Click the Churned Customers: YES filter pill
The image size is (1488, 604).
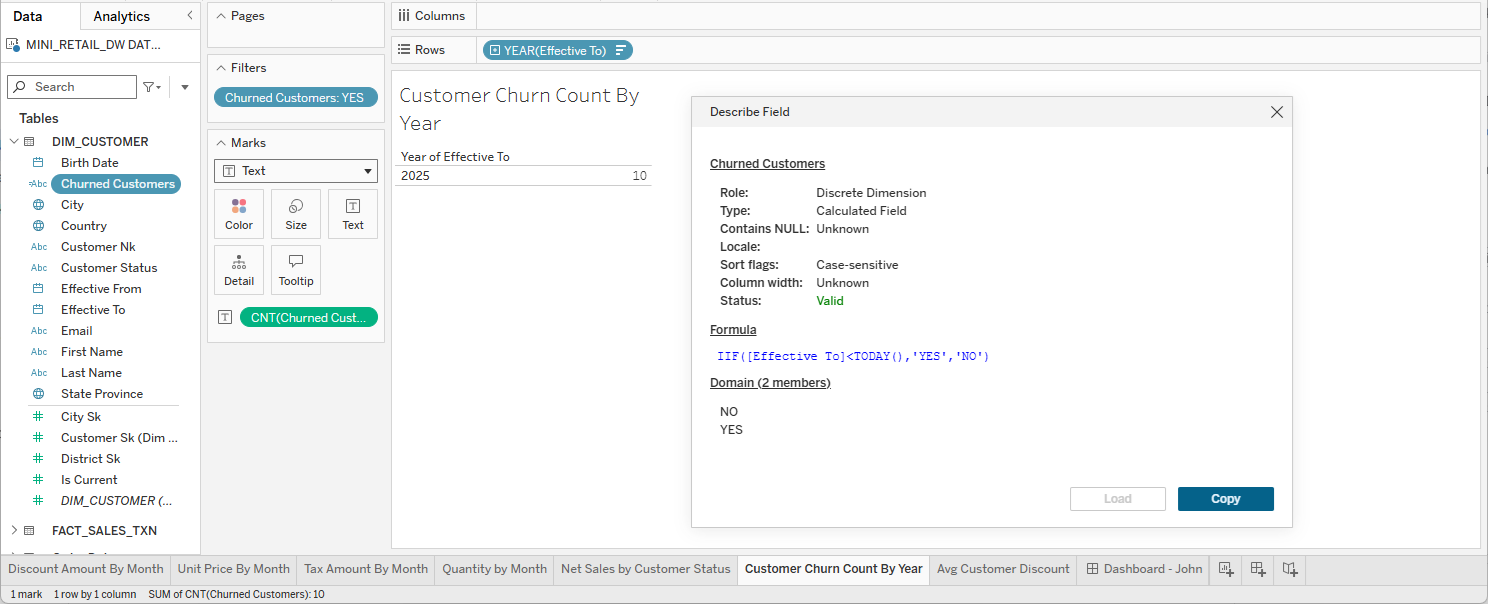pyautogui.click(x=295, y=98)
